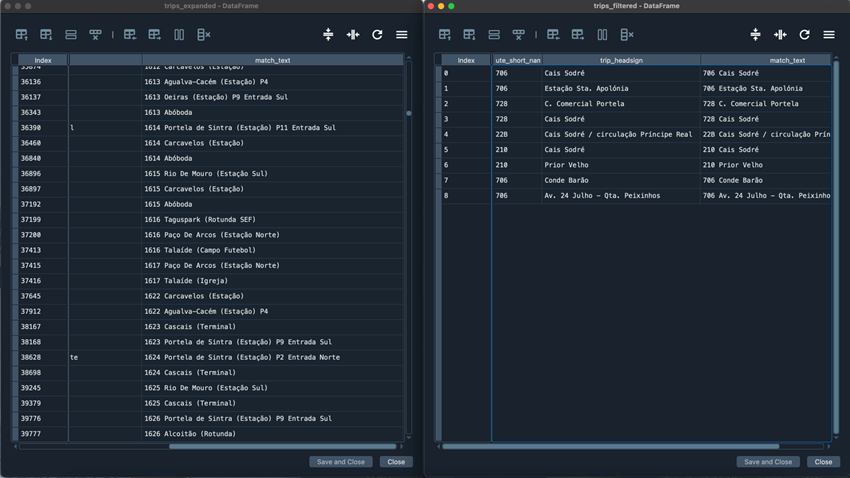Viewport: 850px width, 478px height.
Task: Click match_text column header in trips_expanded
Action: (x=273, y=60)
